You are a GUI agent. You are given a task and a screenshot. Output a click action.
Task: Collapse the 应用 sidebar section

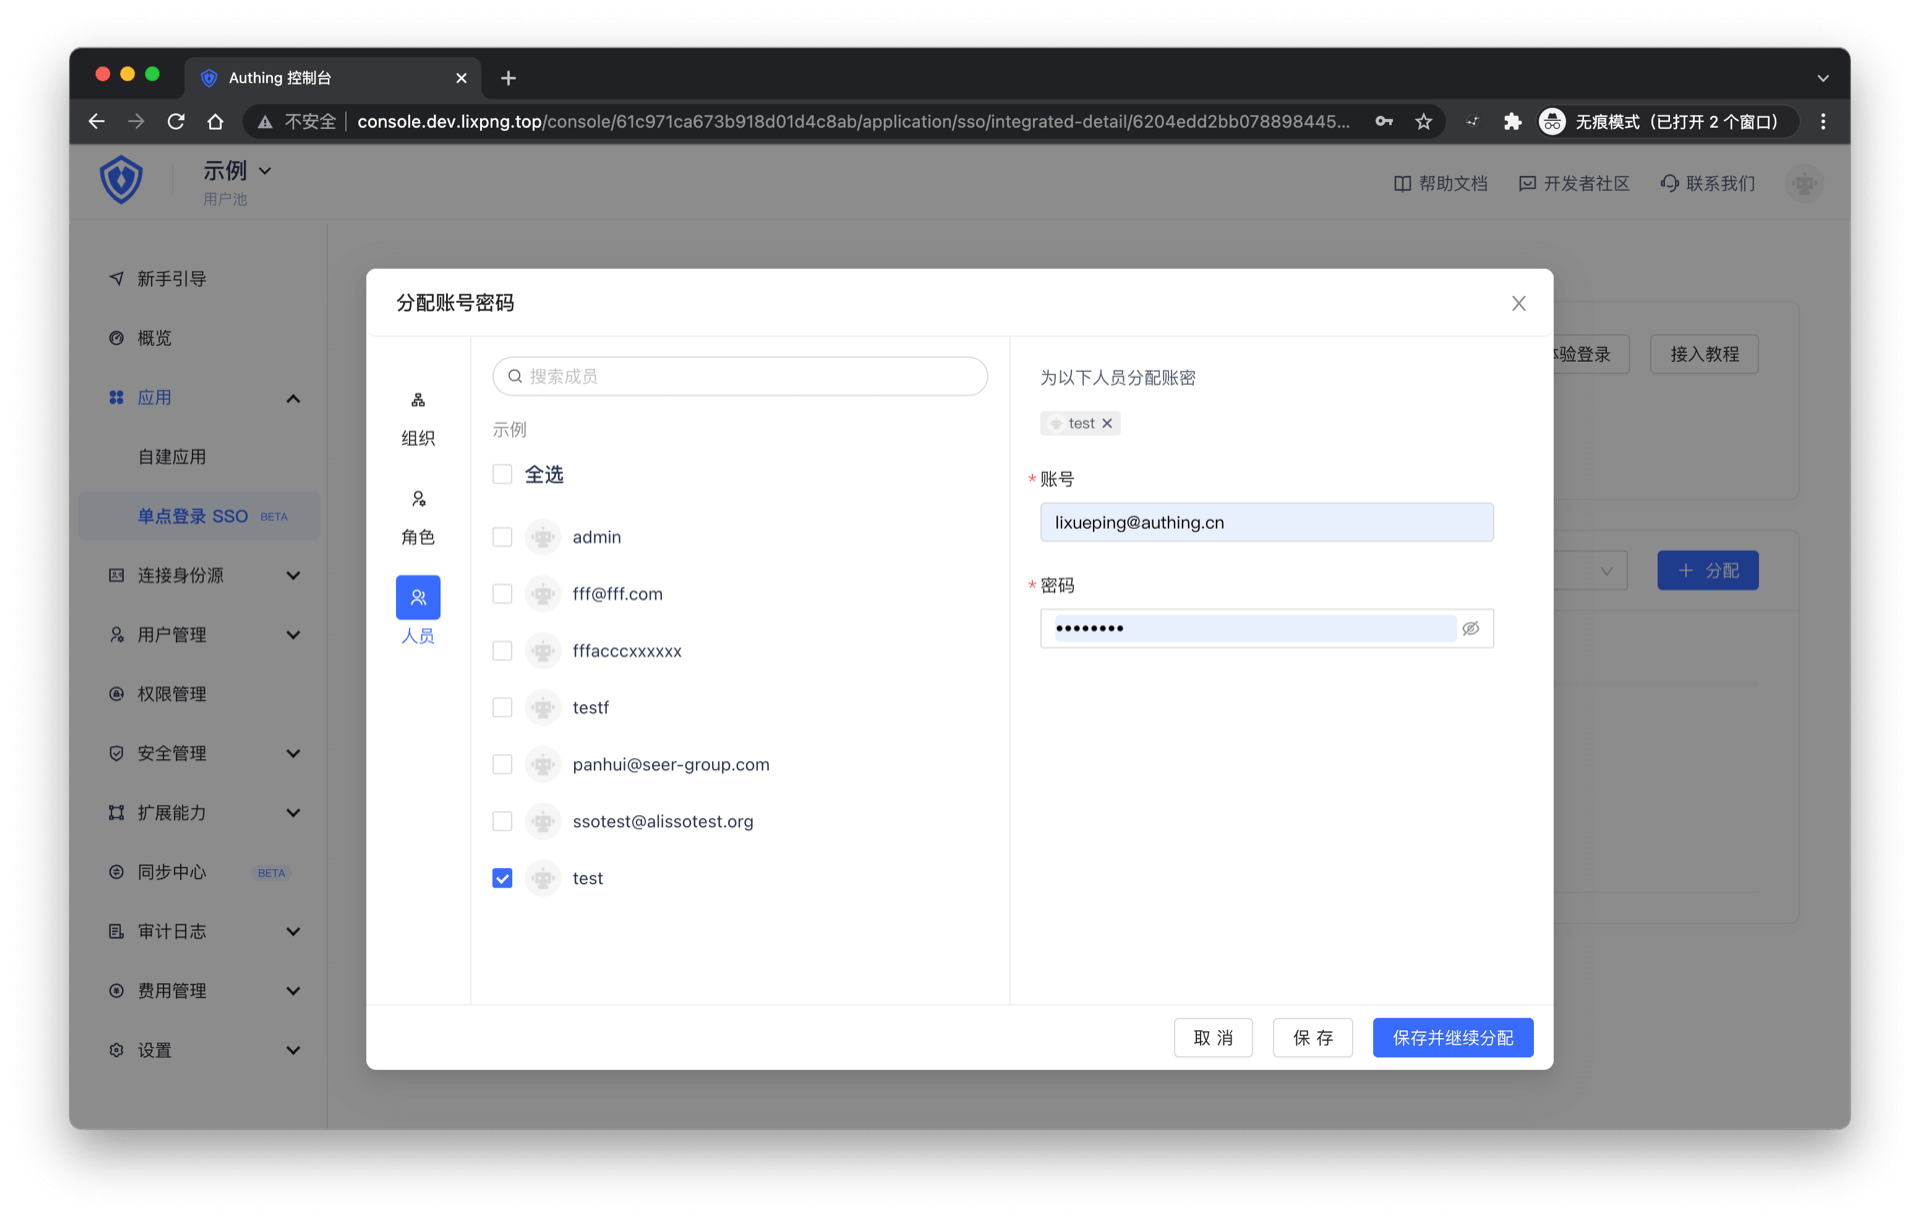click(293, 398)
